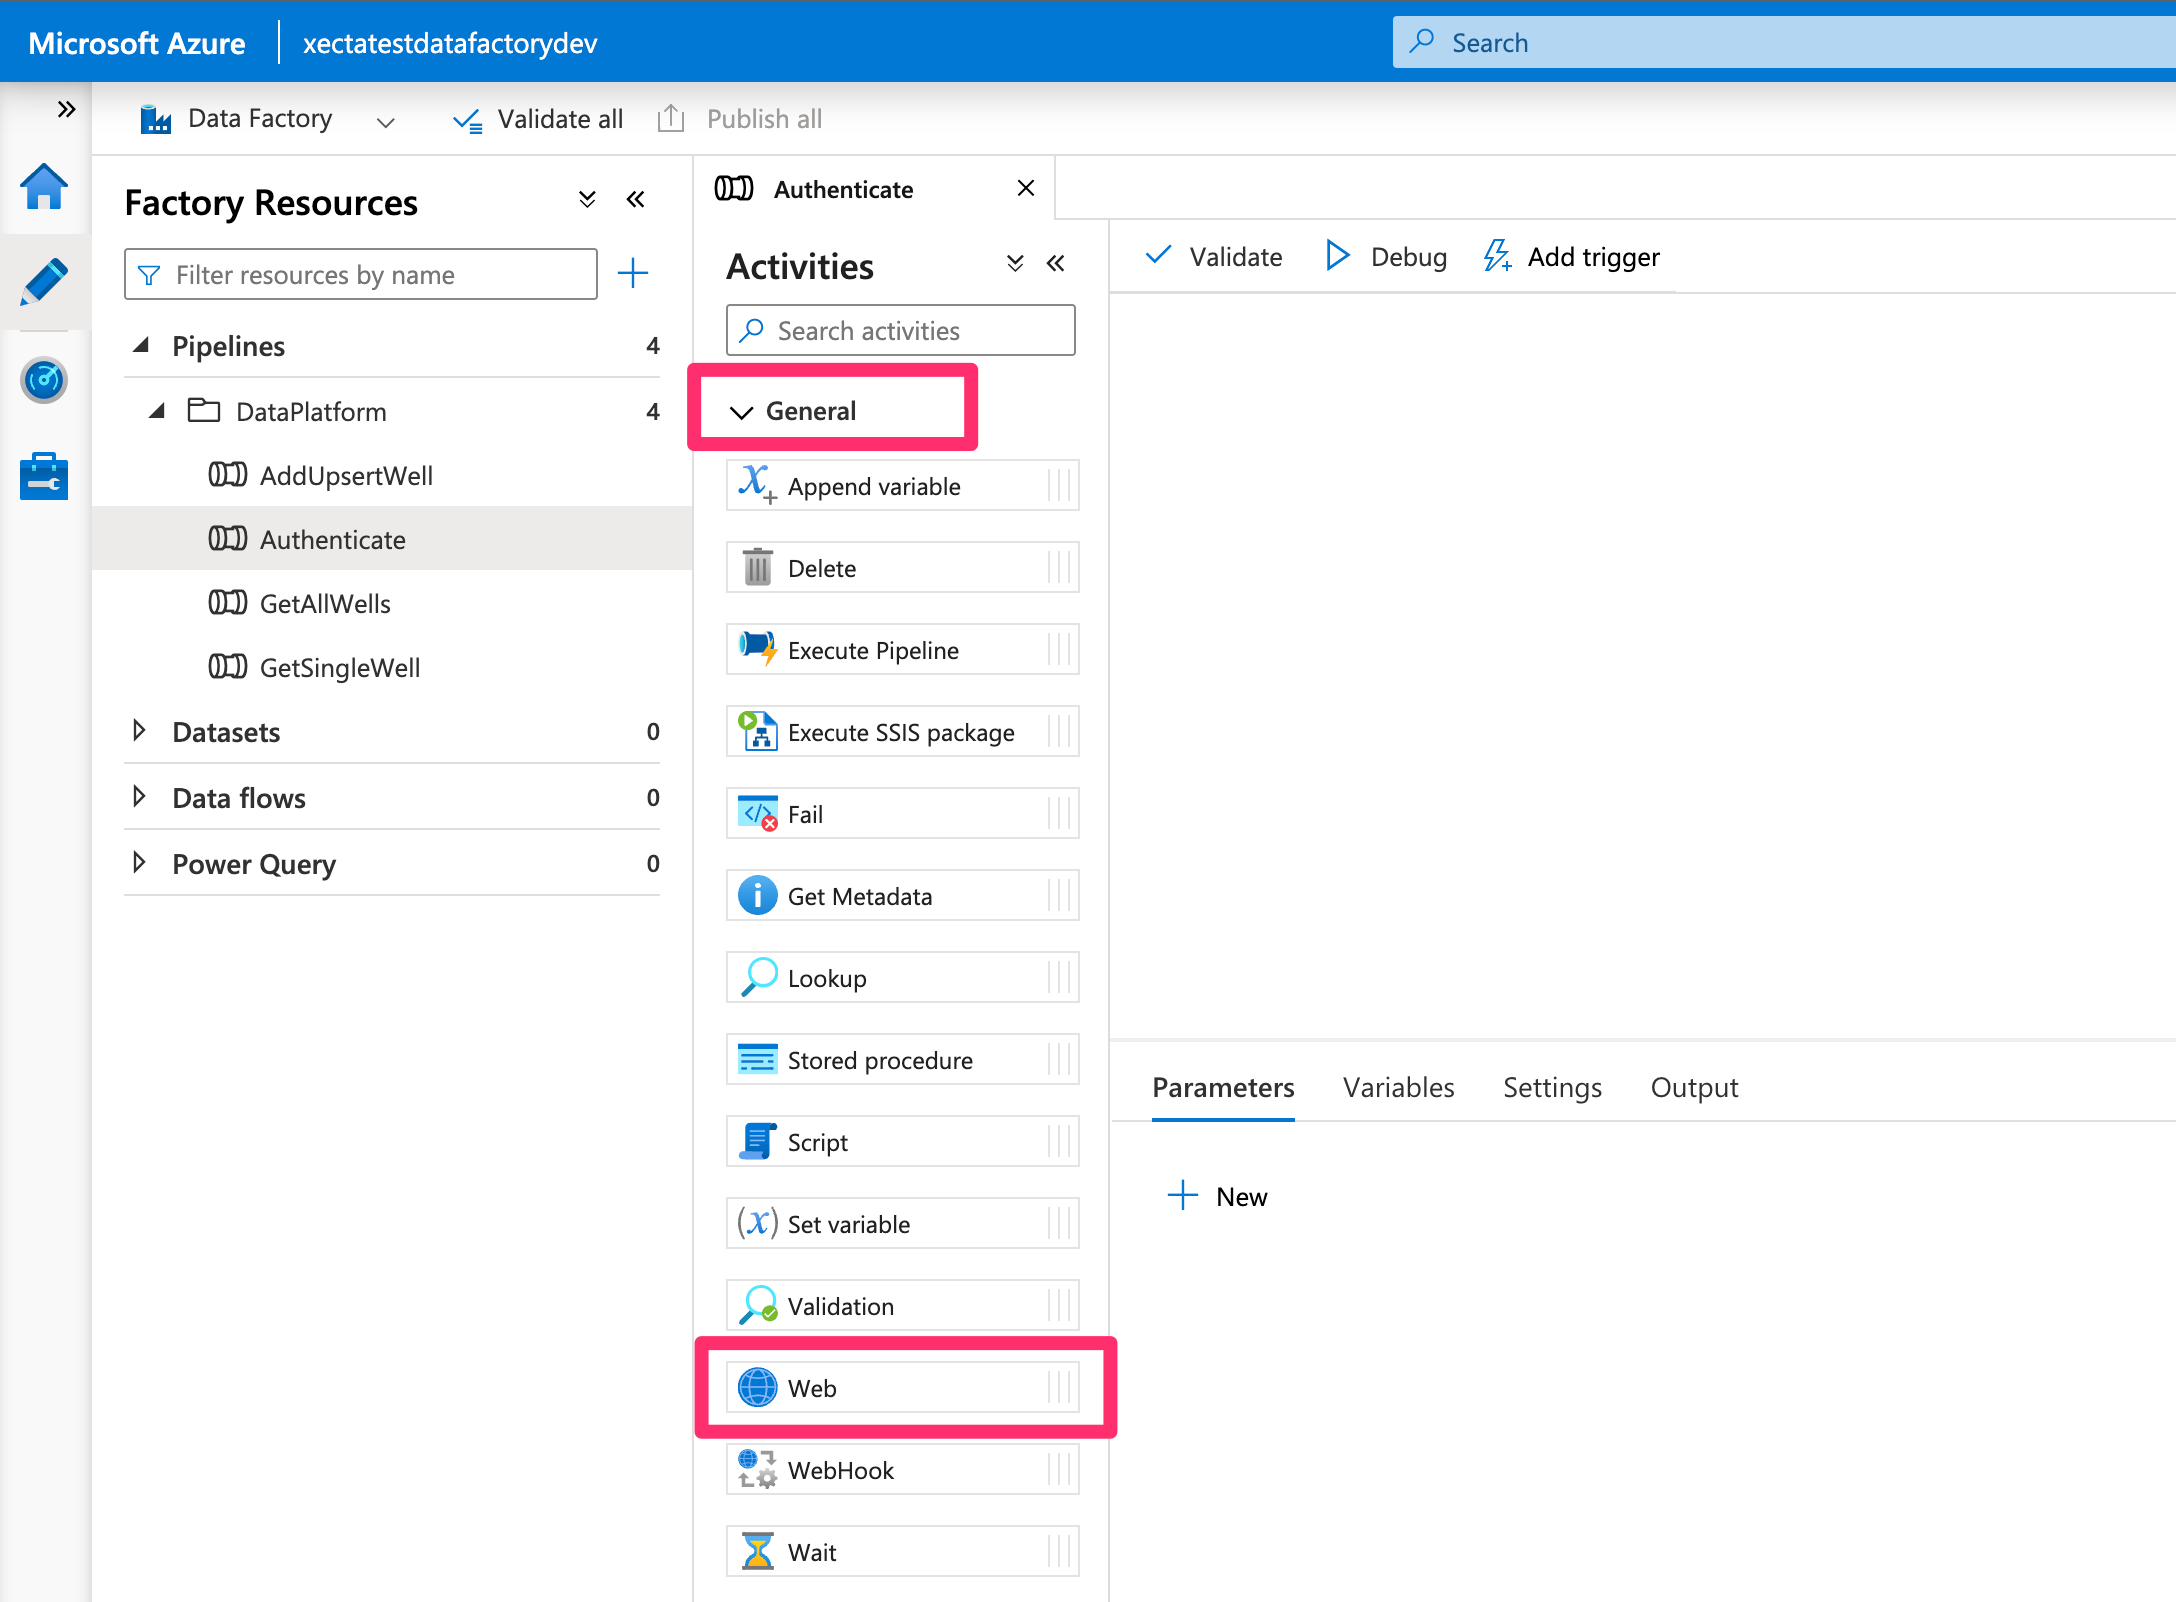2176x1602 pixels.
Task: Click the Filter resources by name field
Action: click(x=361, y=274)
